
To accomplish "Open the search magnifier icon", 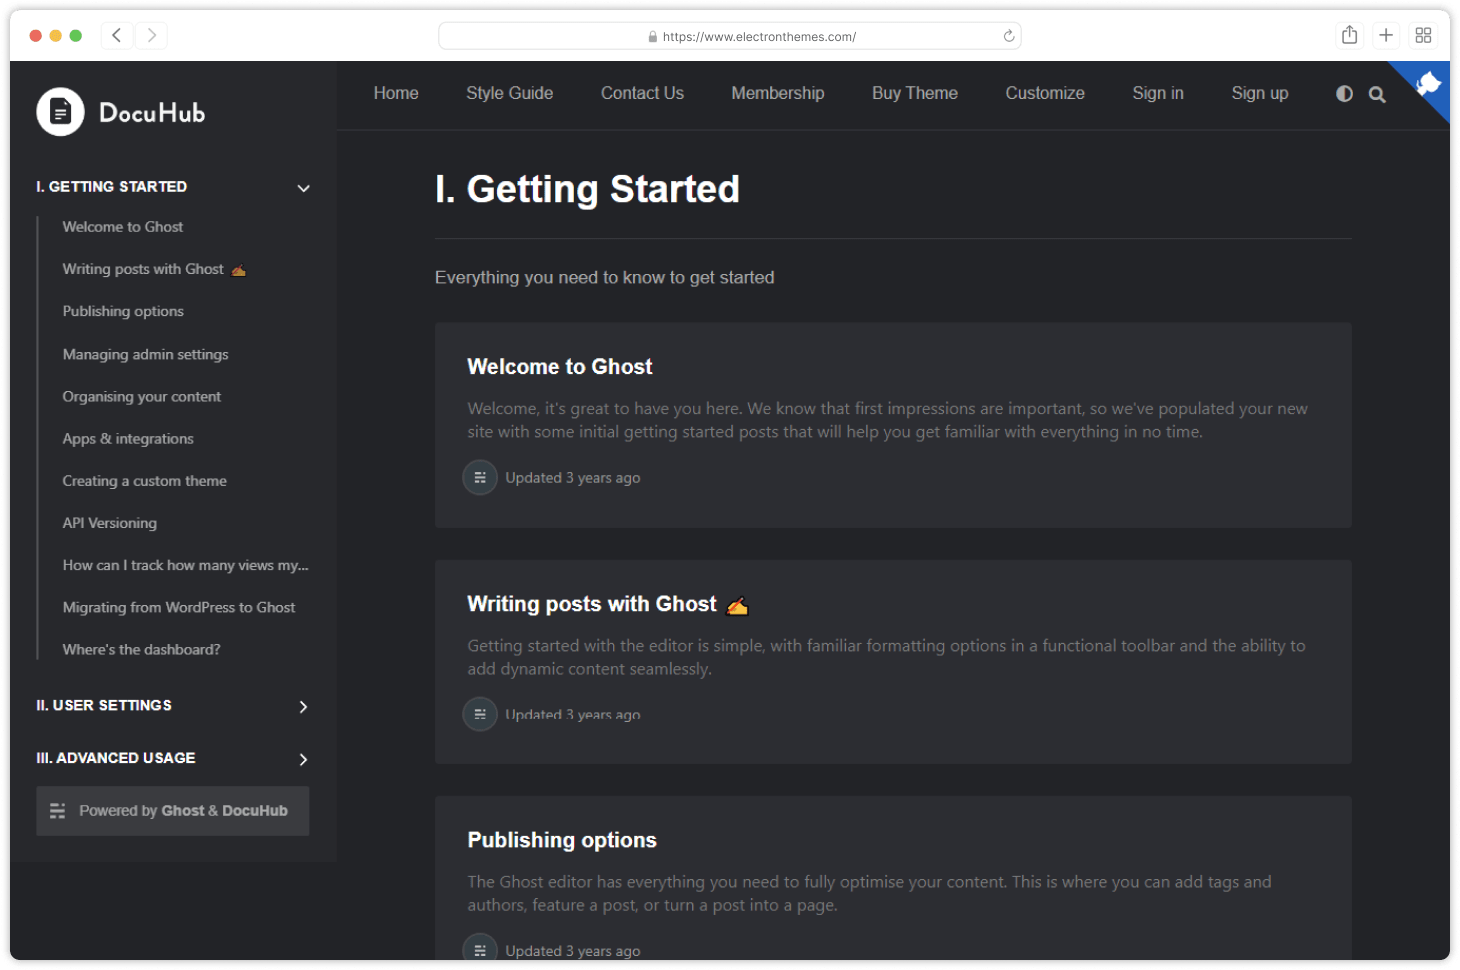I will [x=1377, y=94].
